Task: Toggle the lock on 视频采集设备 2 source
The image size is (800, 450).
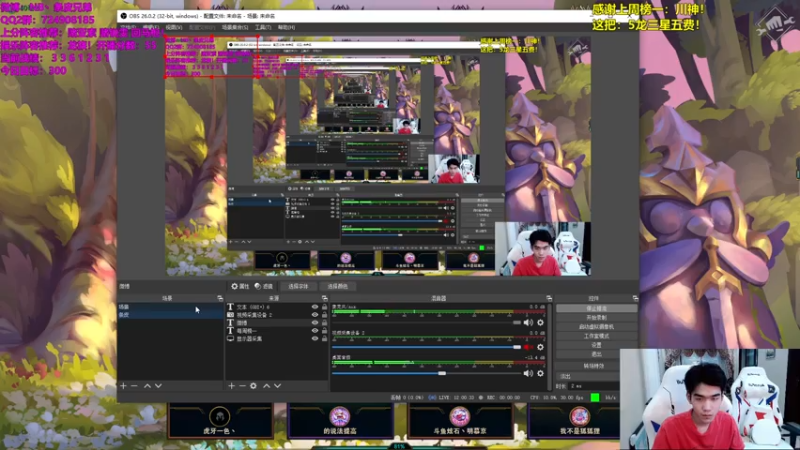Action: (324, 315)
